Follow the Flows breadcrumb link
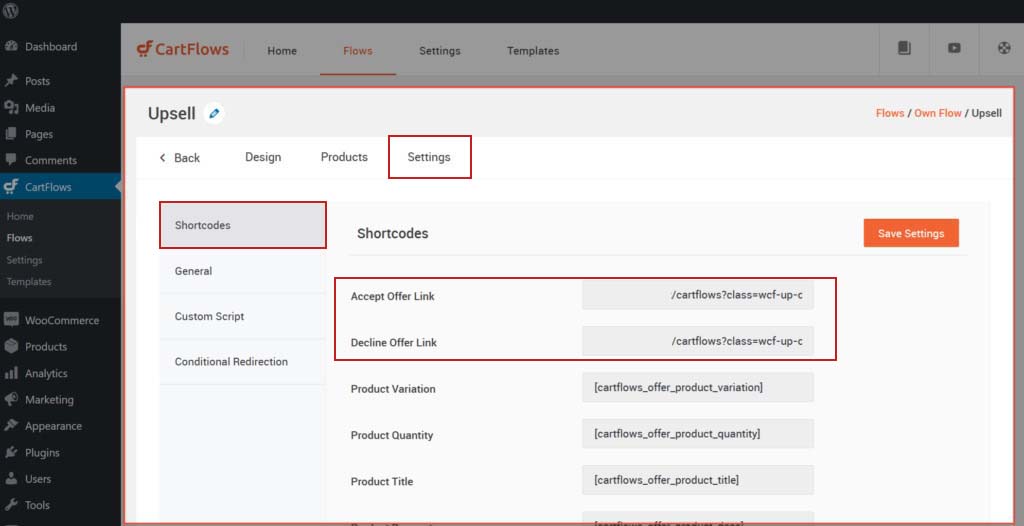Viewport: 1024px width, 526px height. click(889, 113)
